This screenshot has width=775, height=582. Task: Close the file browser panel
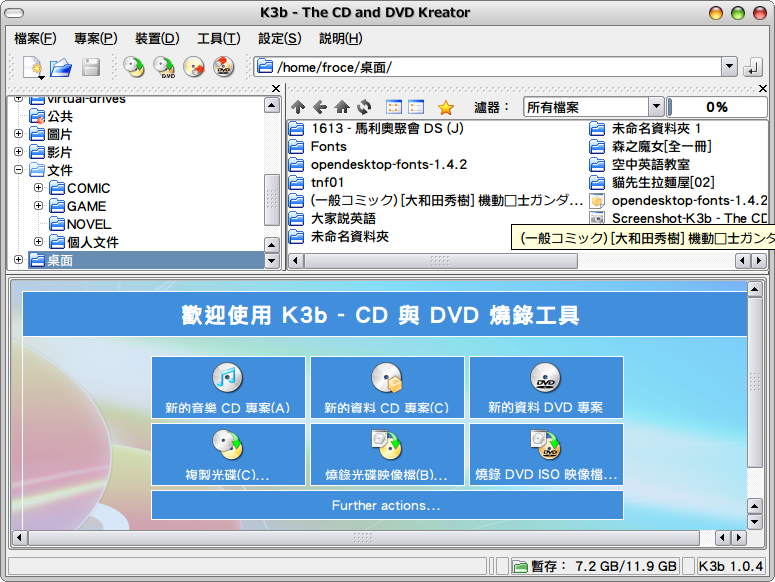(763, 88)
